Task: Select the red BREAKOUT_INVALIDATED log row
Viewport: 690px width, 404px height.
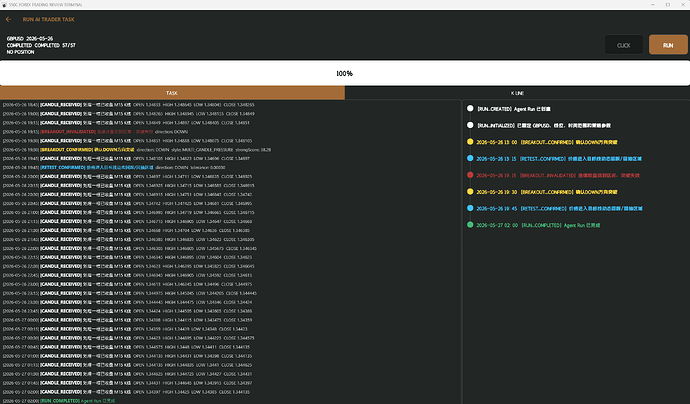Action: (95, 132)
